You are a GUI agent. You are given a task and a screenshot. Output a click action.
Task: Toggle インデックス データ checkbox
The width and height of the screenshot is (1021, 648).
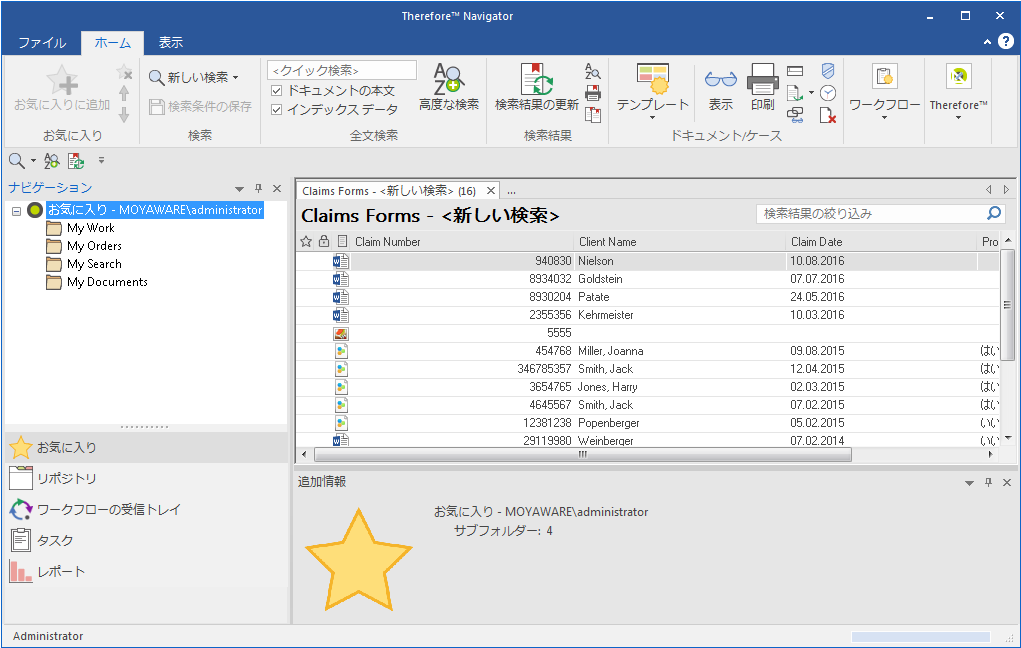277,109
